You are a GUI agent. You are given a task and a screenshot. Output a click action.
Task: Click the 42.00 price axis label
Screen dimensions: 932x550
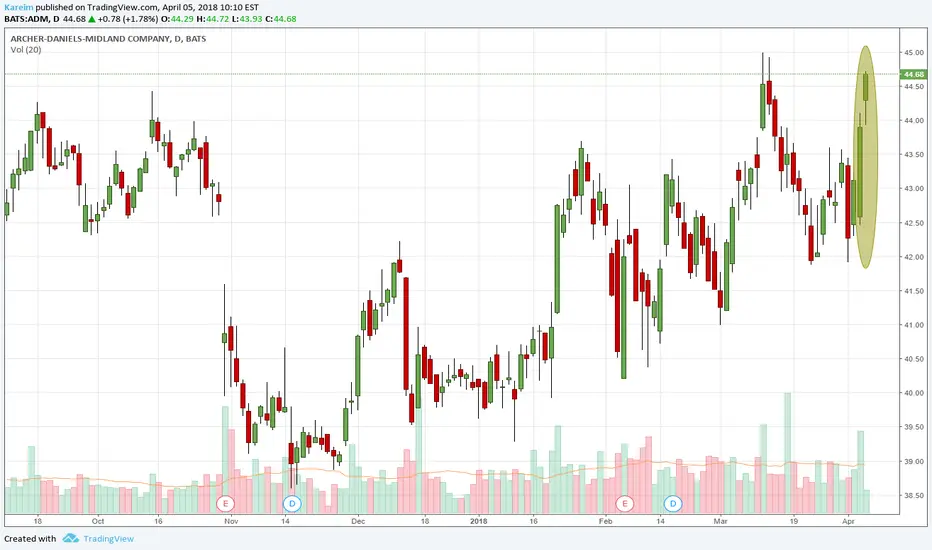[914, 257]
